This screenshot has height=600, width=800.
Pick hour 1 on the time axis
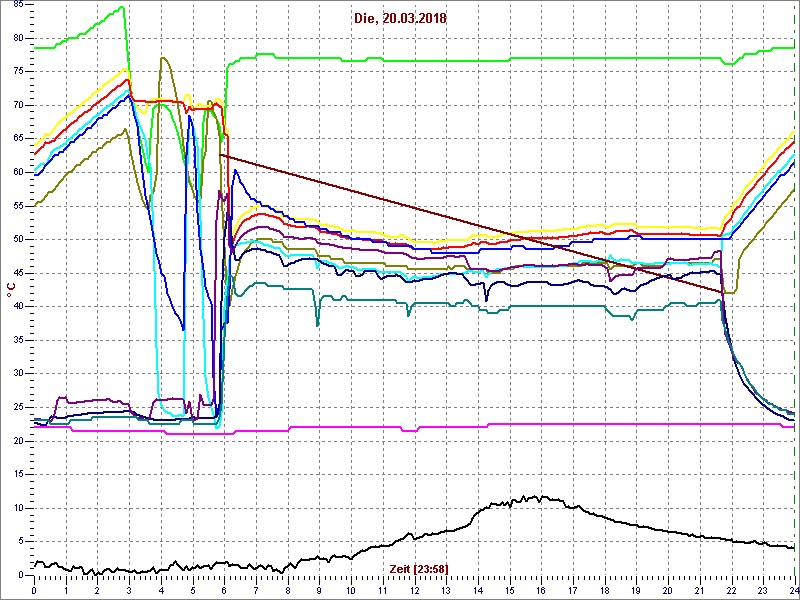pos(66,589)
